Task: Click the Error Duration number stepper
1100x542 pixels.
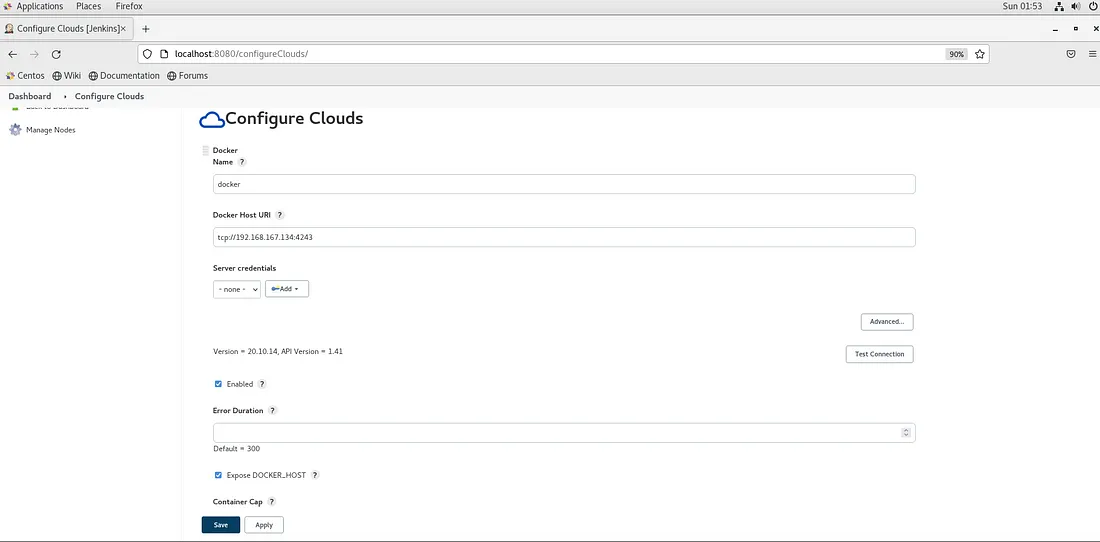Action: pos(906,433)
